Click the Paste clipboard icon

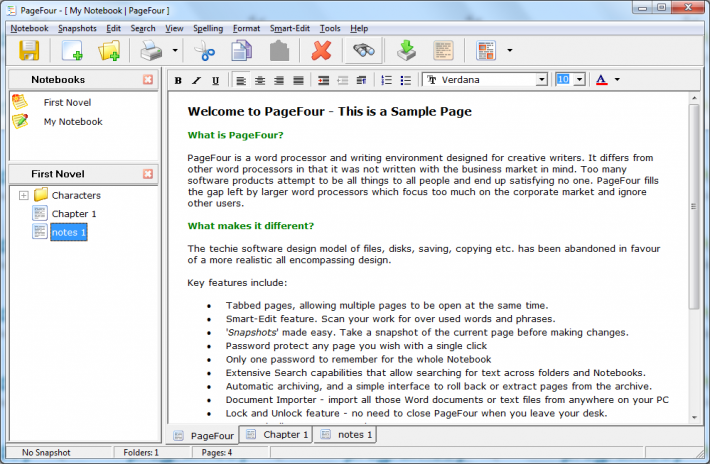click(279, 50)
